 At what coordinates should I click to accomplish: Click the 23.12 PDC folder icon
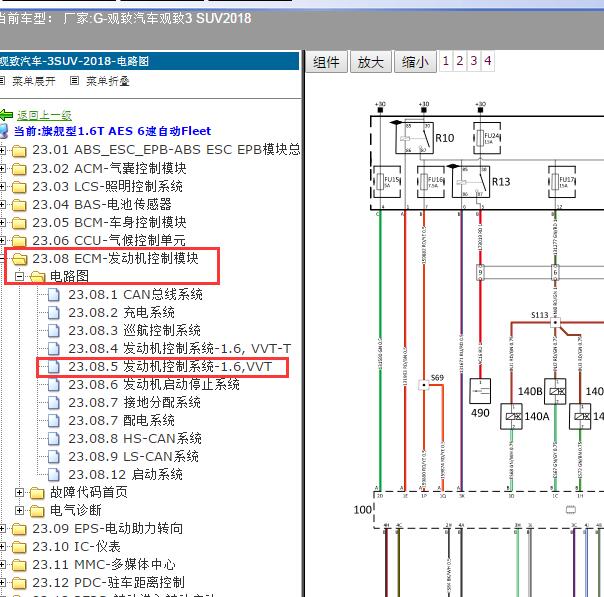coord(19,583)
